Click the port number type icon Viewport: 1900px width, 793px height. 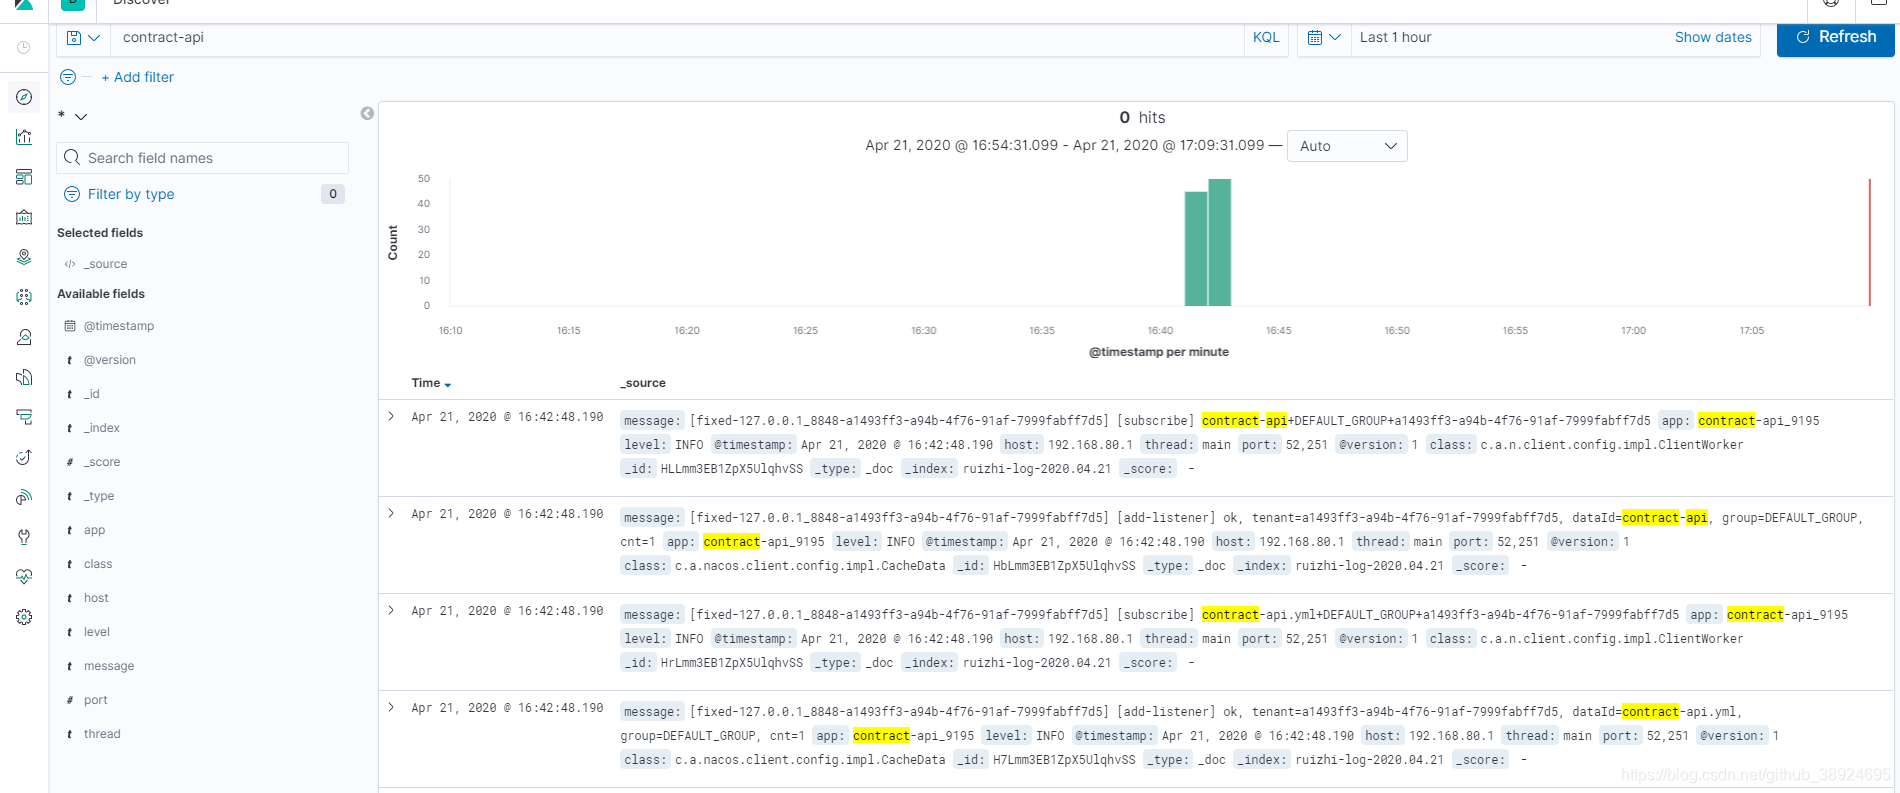click(70, 700)
